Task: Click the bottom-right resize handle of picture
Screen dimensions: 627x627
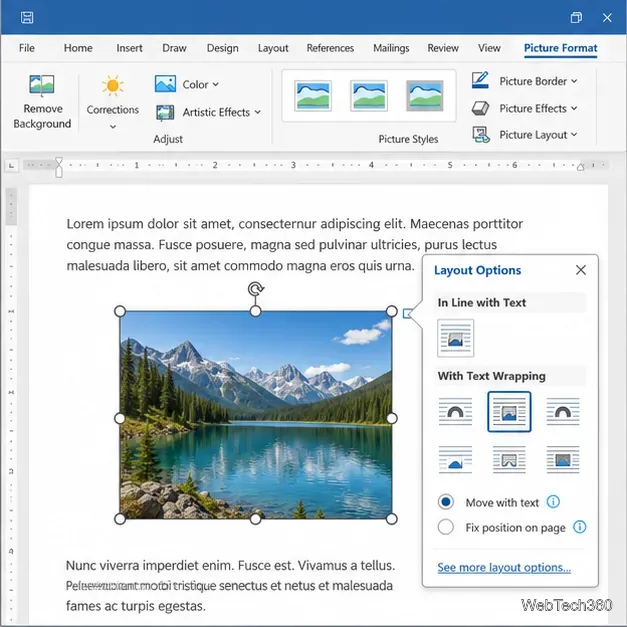Action: tap(392, 519)
